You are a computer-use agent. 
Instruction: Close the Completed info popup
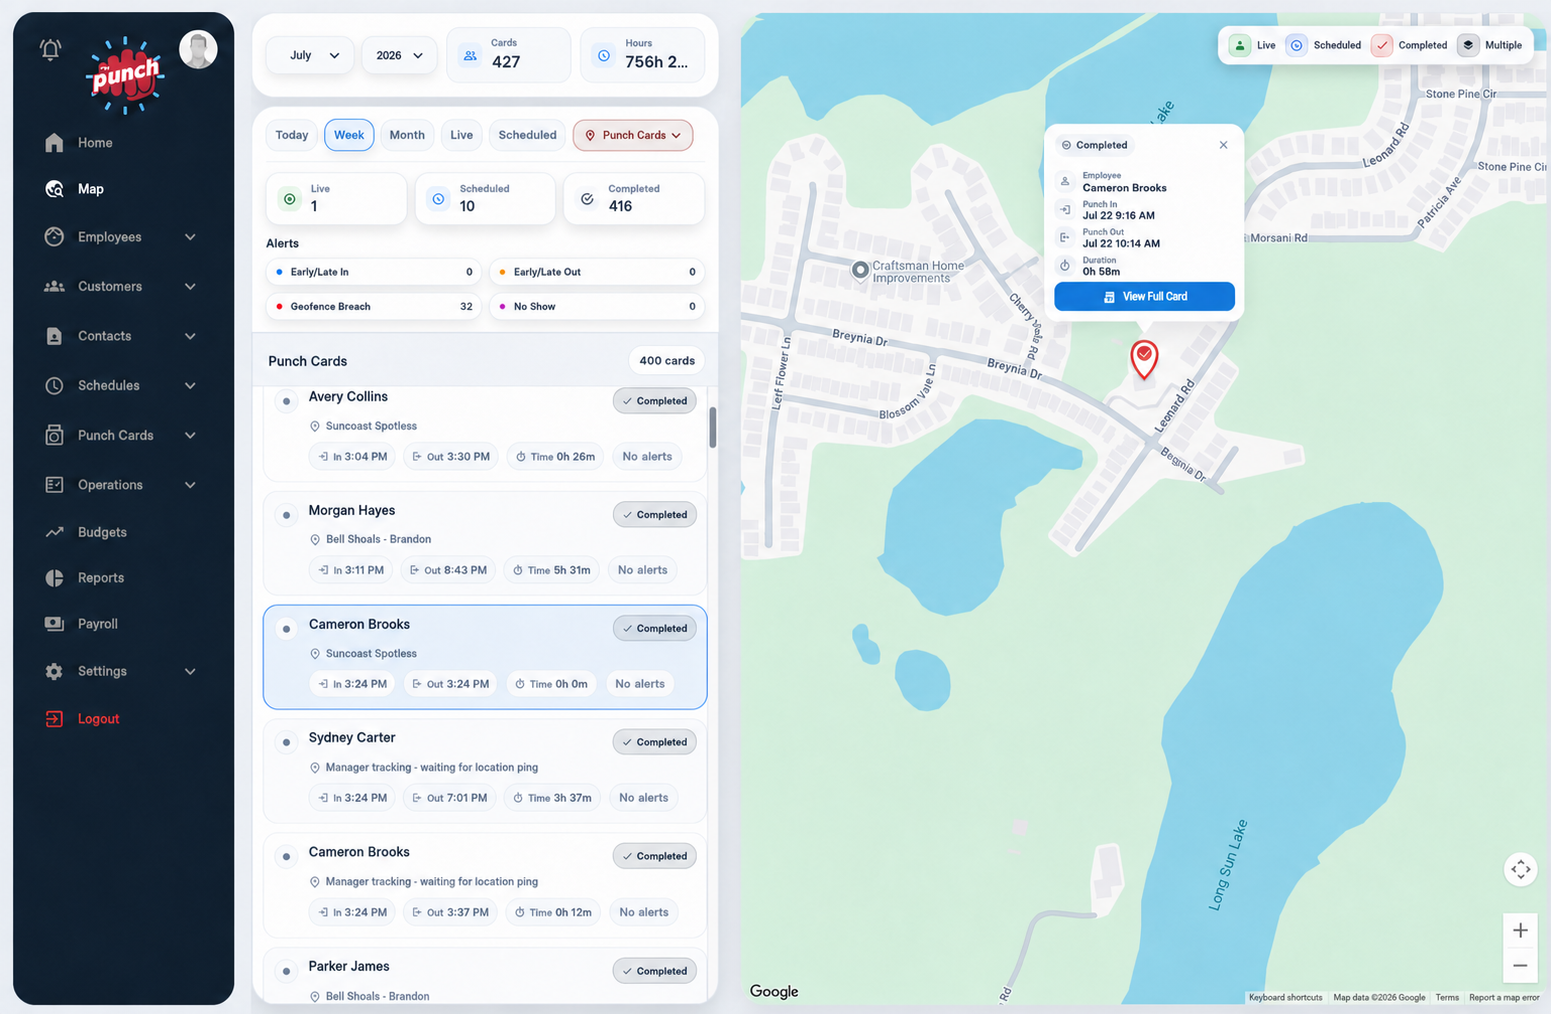tap(1223, 145)
